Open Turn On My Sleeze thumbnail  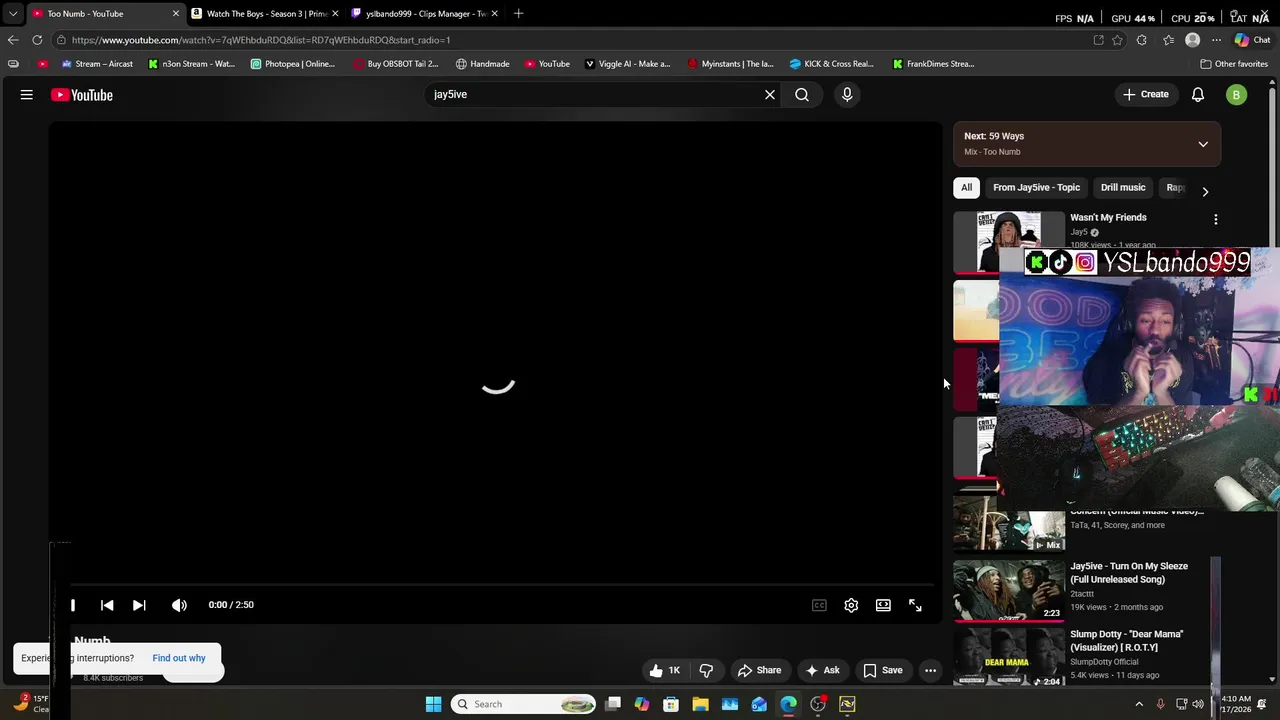tap(1009, 590)
